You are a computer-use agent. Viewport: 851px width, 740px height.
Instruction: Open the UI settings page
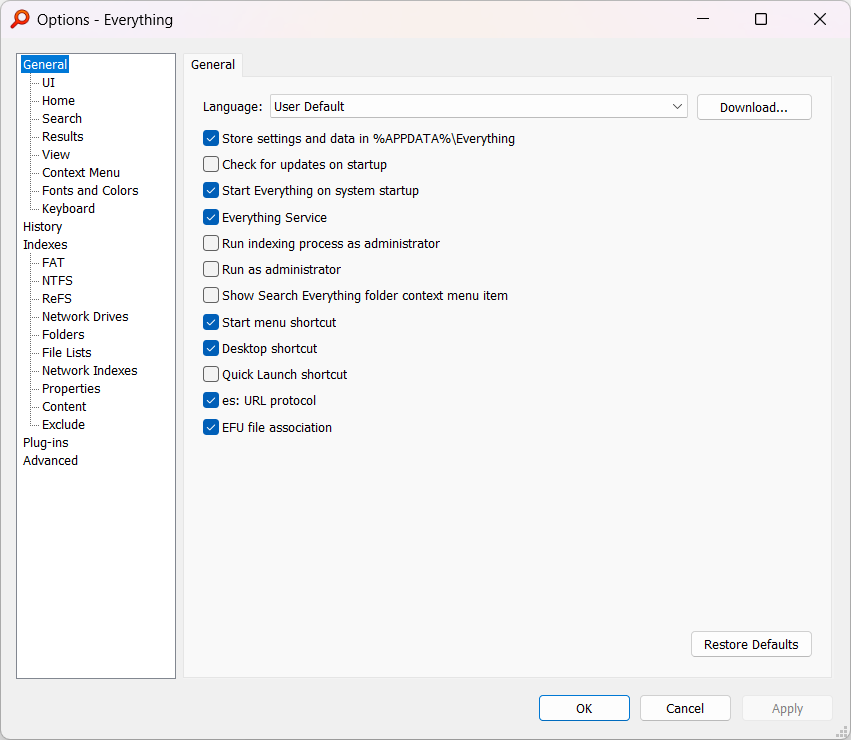(x=48, y=83)
